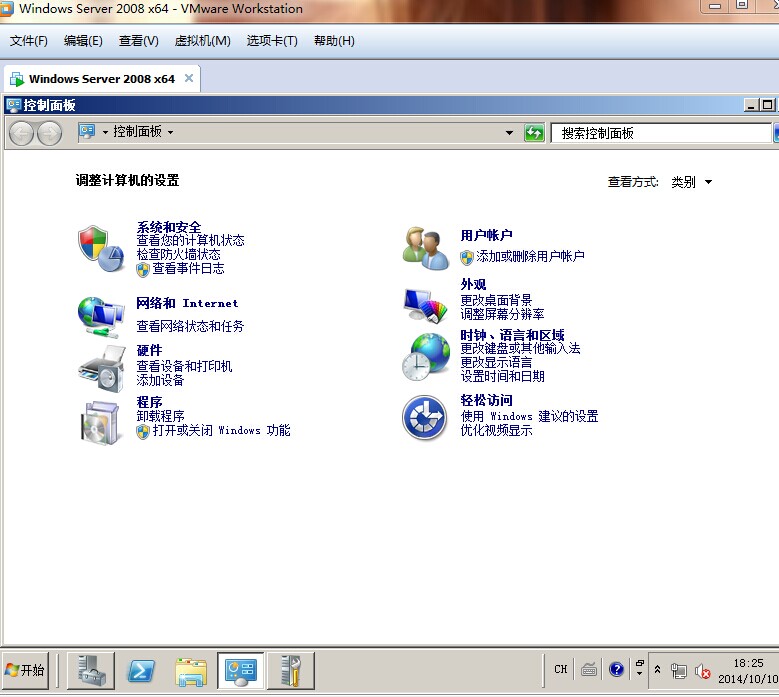Click the Forward navigation arrow
Image resolution: width=779 pixels, height=697 pixels.
point(50,133)
